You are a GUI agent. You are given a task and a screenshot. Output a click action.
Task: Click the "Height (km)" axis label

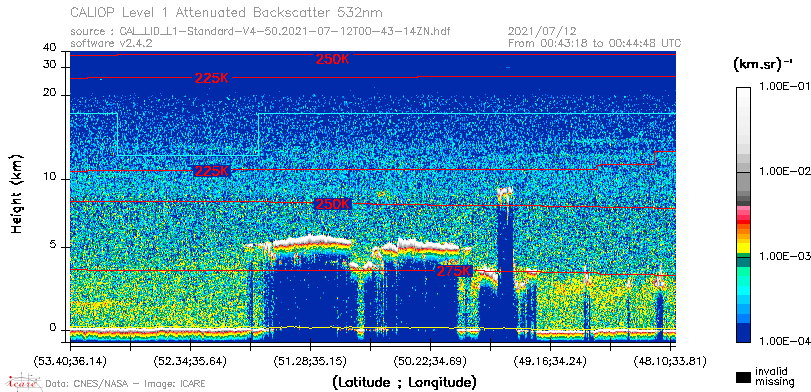17,193
